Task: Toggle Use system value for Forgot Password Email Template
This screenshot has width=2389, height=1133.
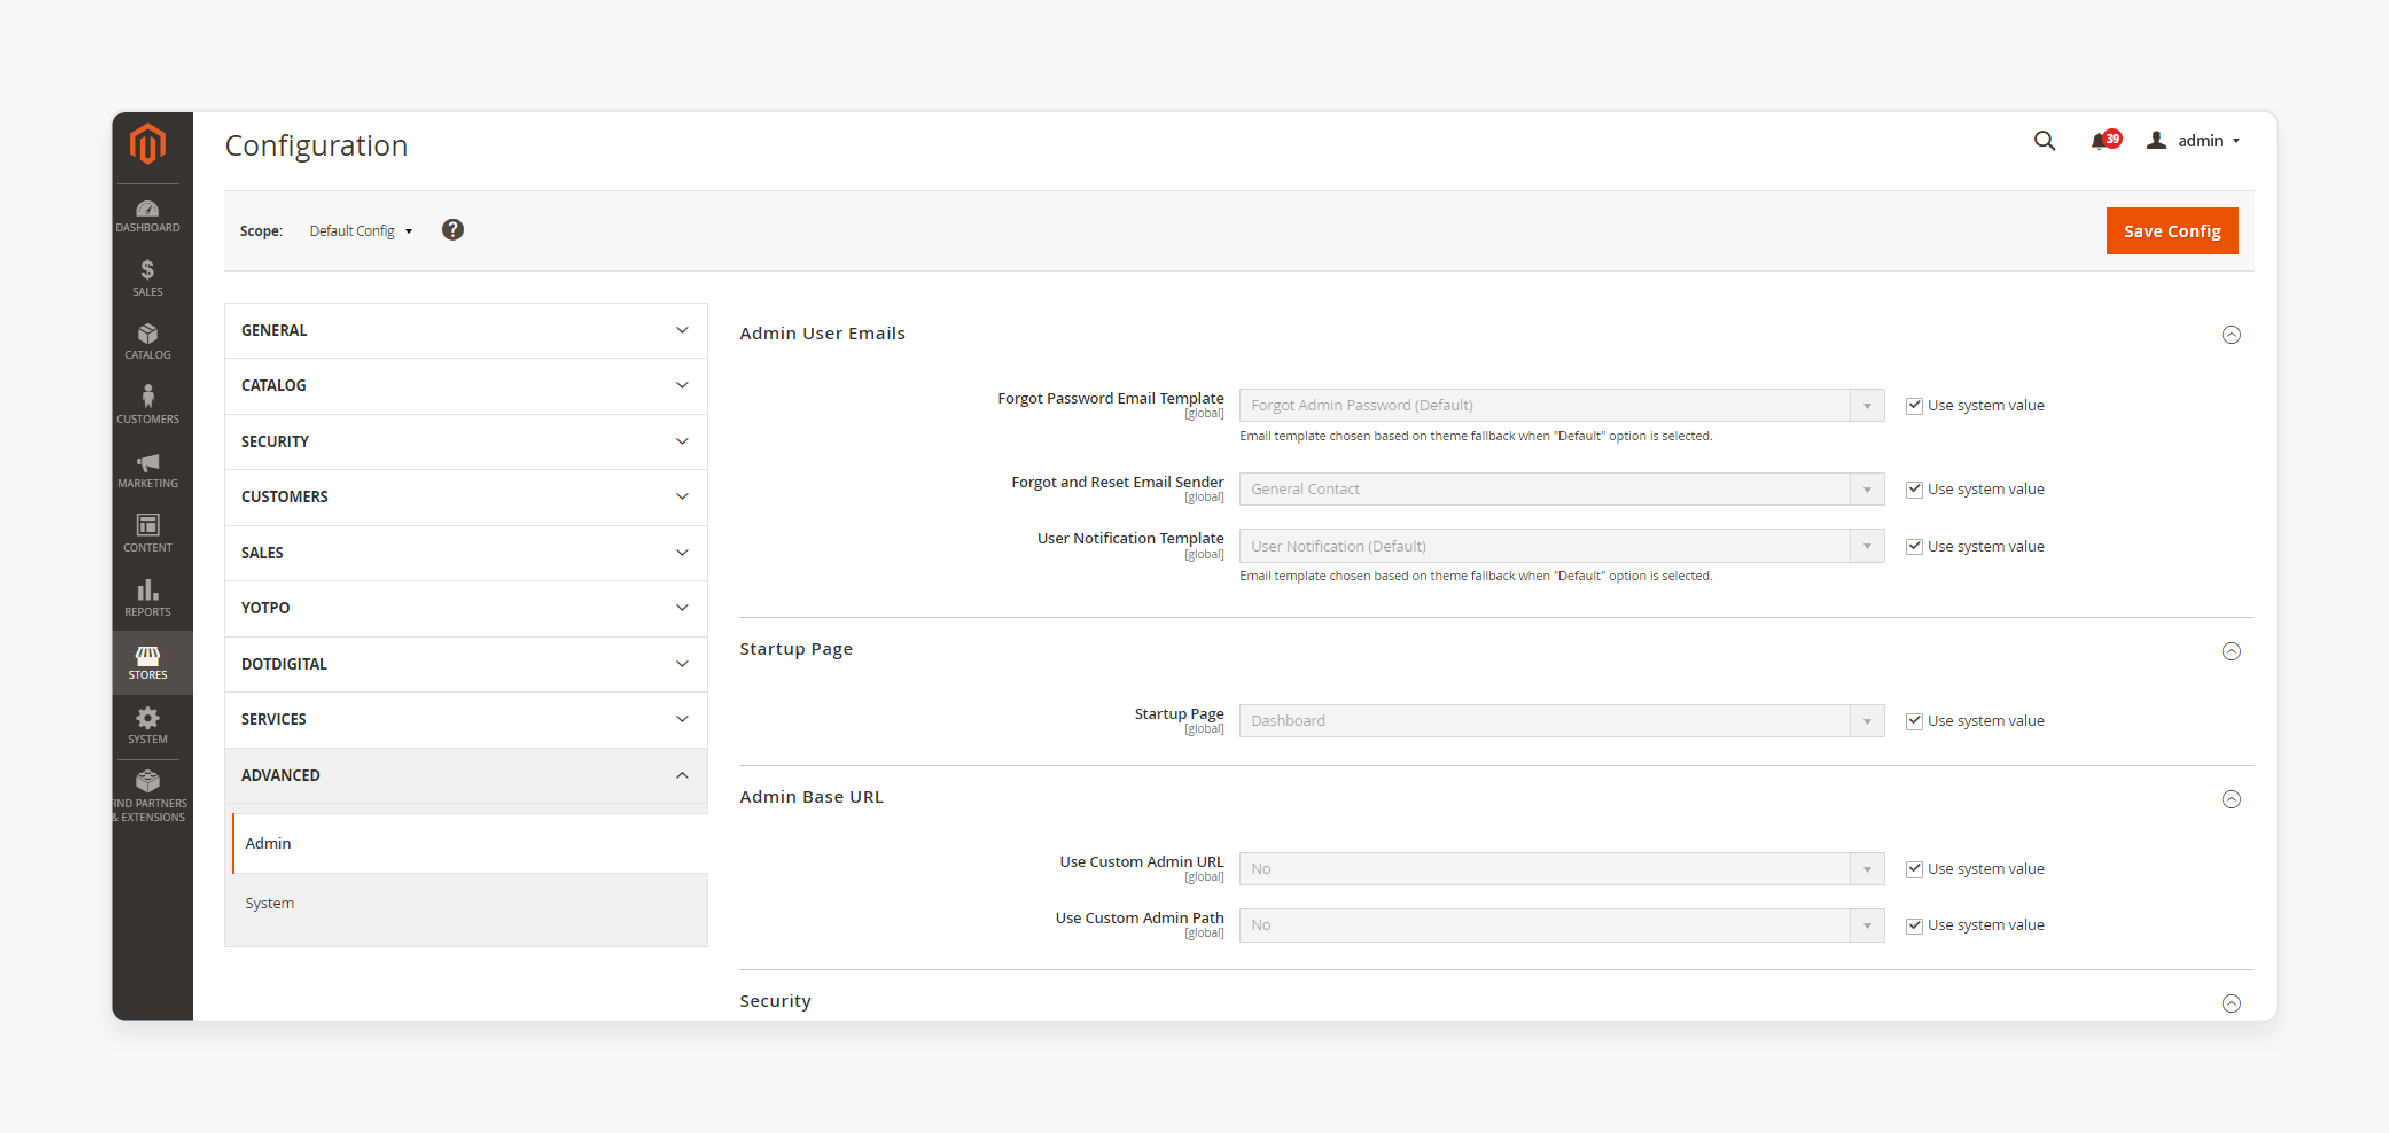Action: point(1914,404)
